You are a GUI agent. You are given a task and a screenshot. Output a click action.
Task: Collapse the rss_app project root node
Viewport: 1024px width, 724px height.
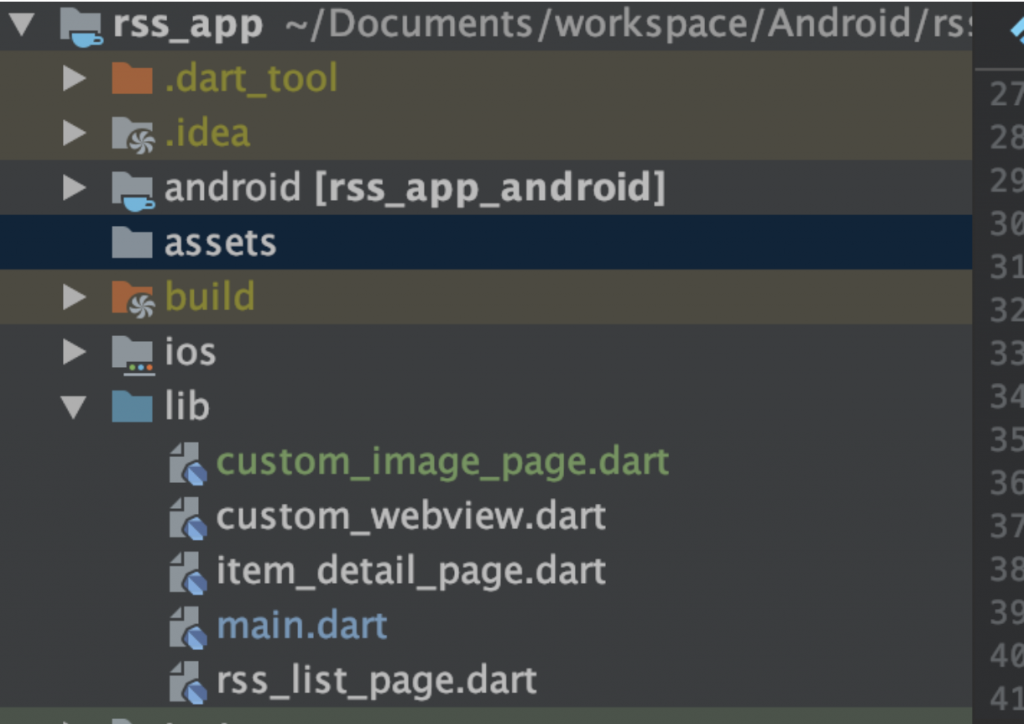coord(23,25)
